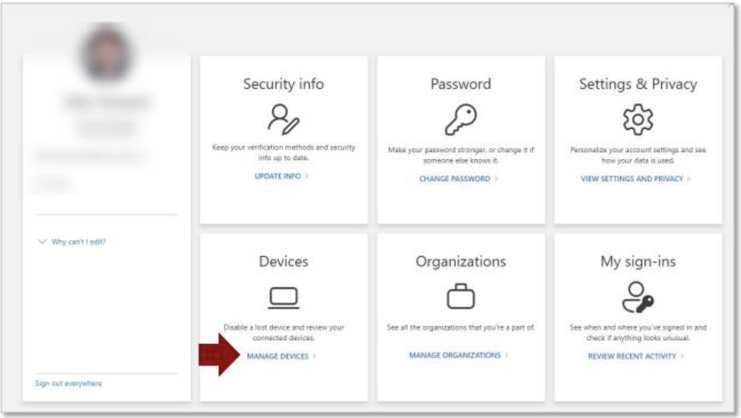Click the Settings & Privacy gear icon

[x=637, y=121]
